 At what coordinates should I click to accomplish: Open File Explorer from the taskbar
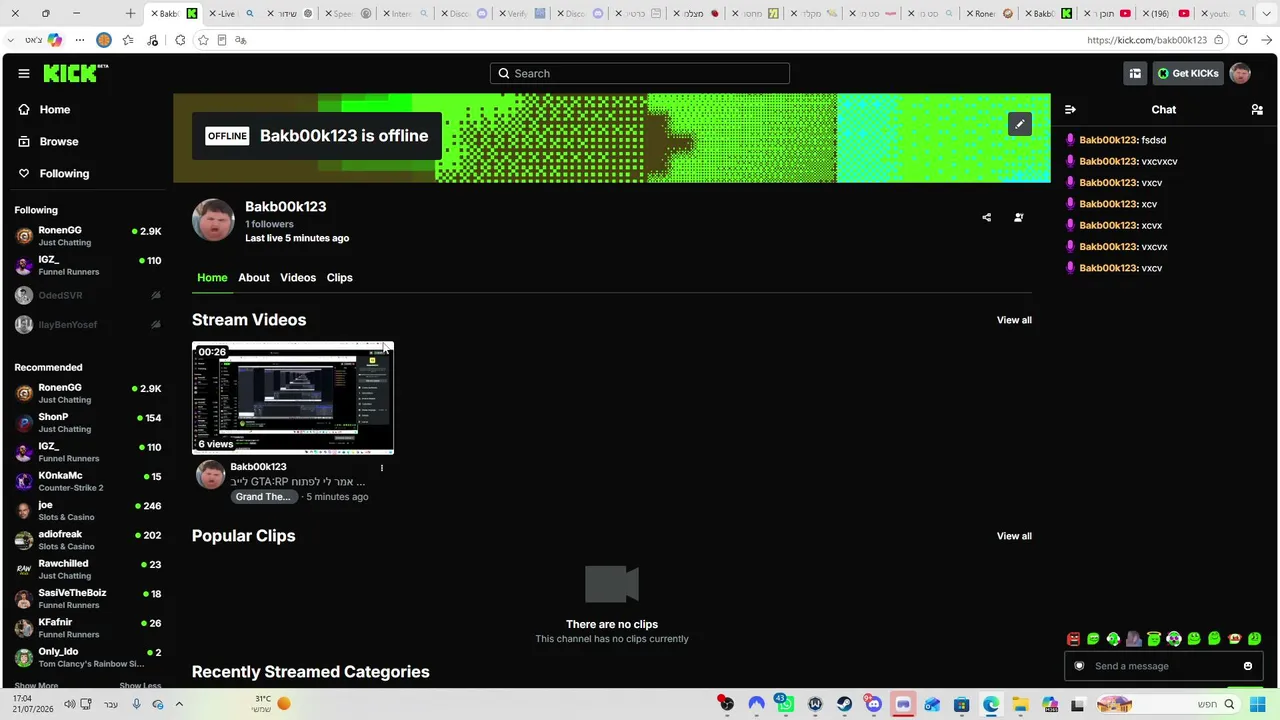coord(1020,704)
